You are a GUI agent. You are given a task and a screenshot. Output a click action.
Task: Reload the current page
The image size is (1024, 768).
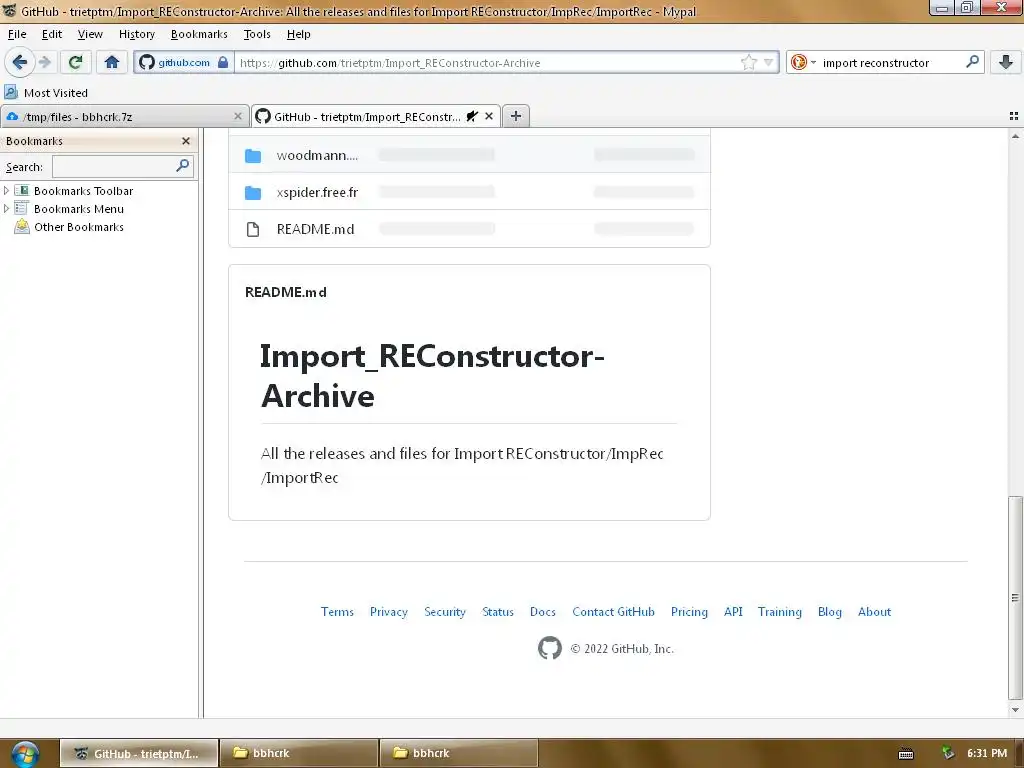[76, 62]
